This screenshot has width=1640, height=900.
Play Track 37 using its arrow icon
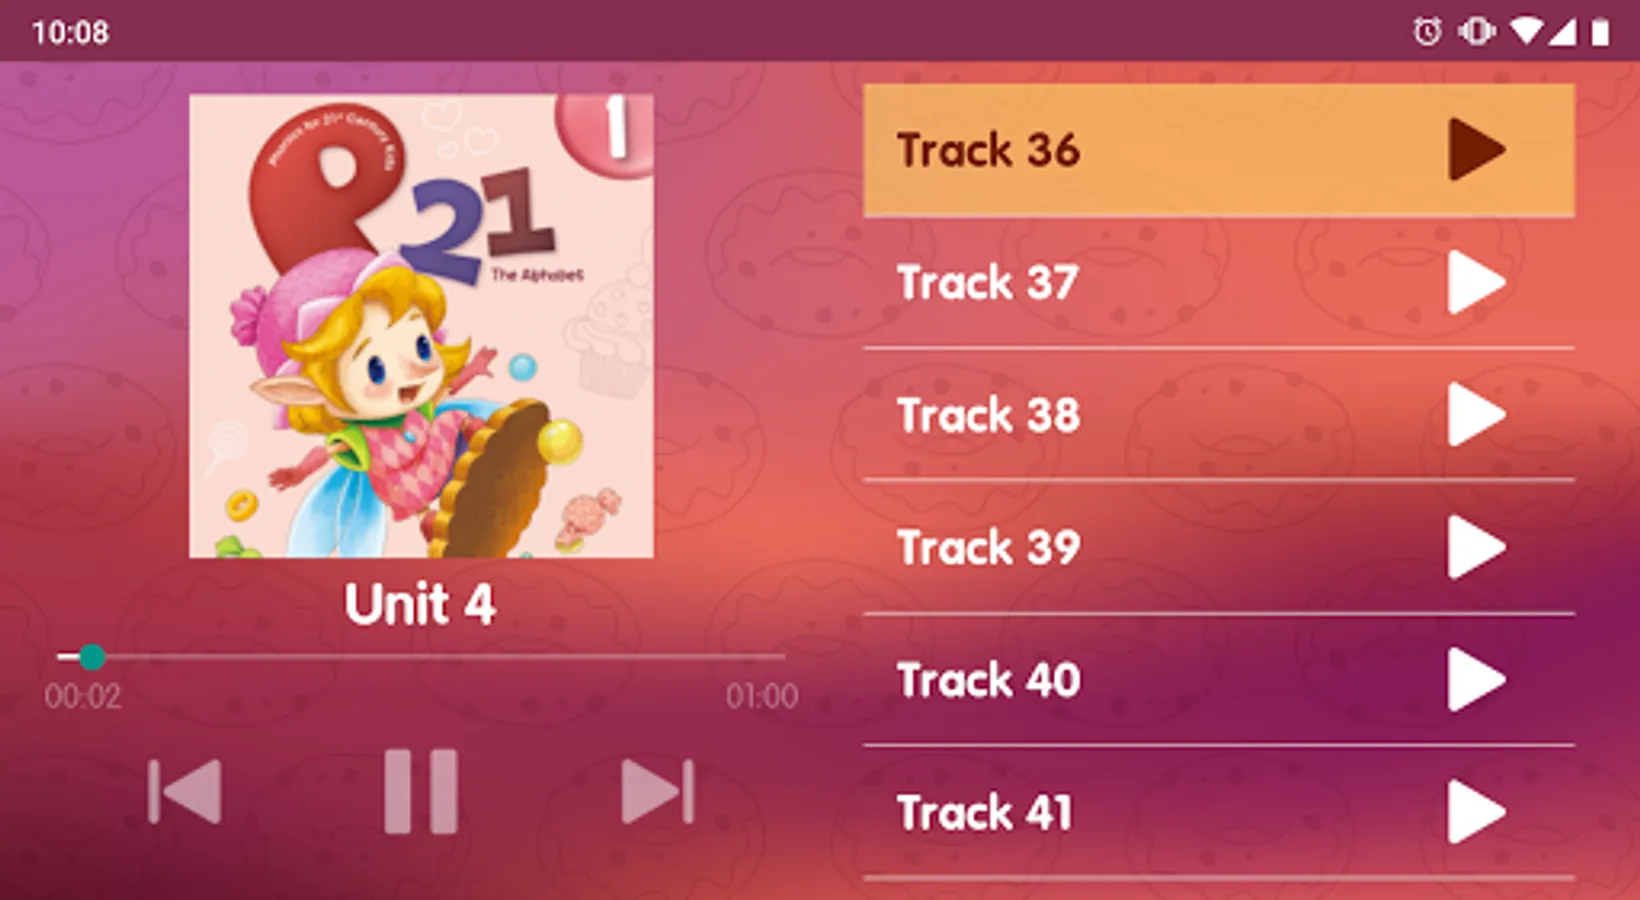click(1476, 283)
